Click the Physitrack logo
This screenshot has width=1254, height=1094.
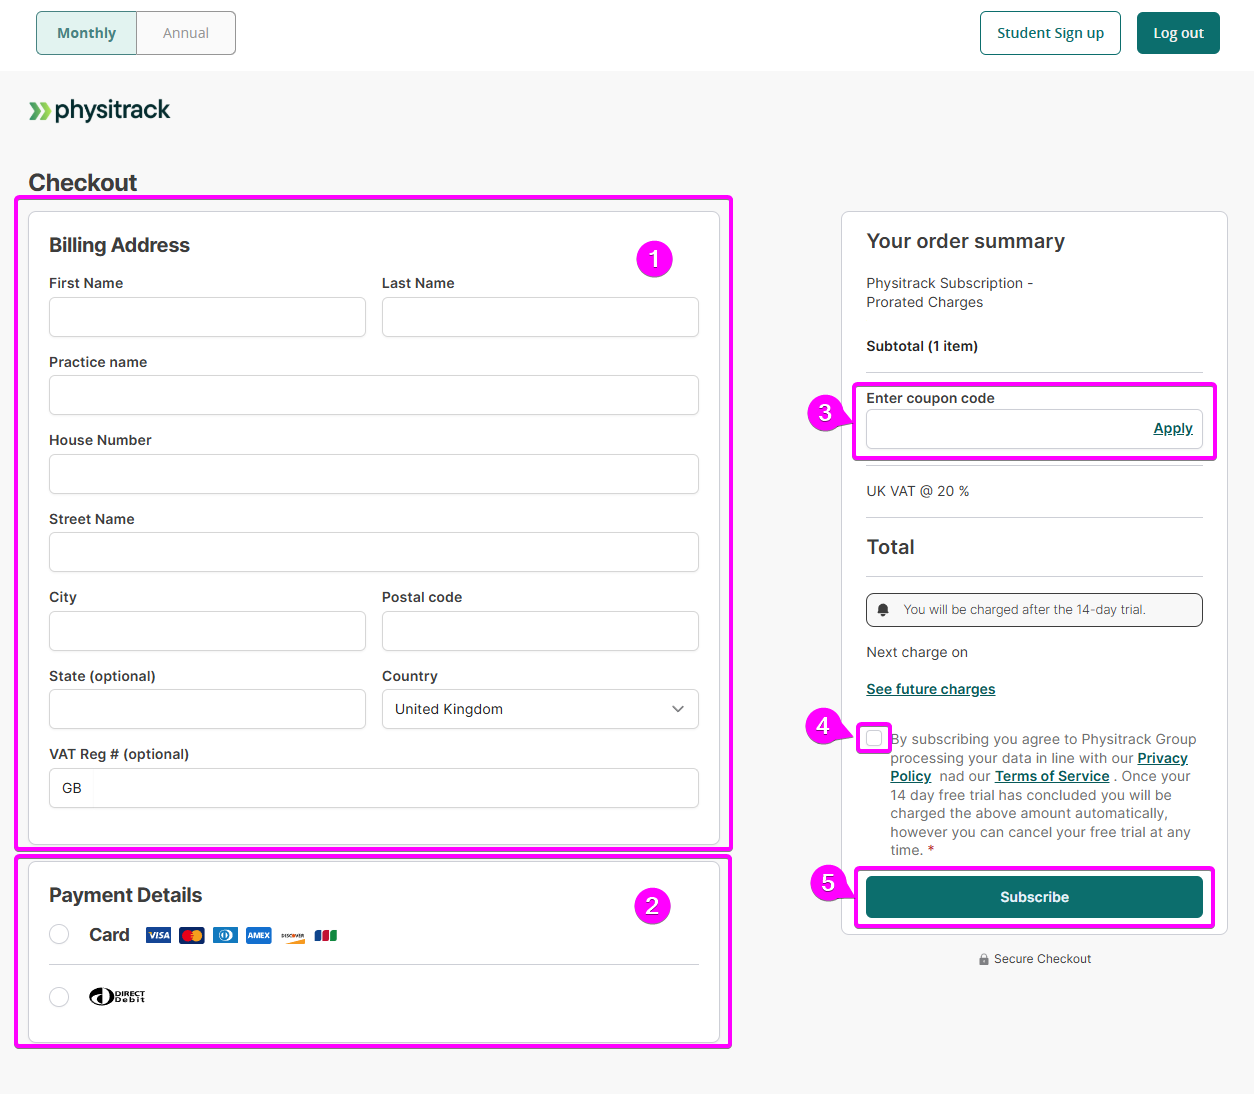click(99, 110)
